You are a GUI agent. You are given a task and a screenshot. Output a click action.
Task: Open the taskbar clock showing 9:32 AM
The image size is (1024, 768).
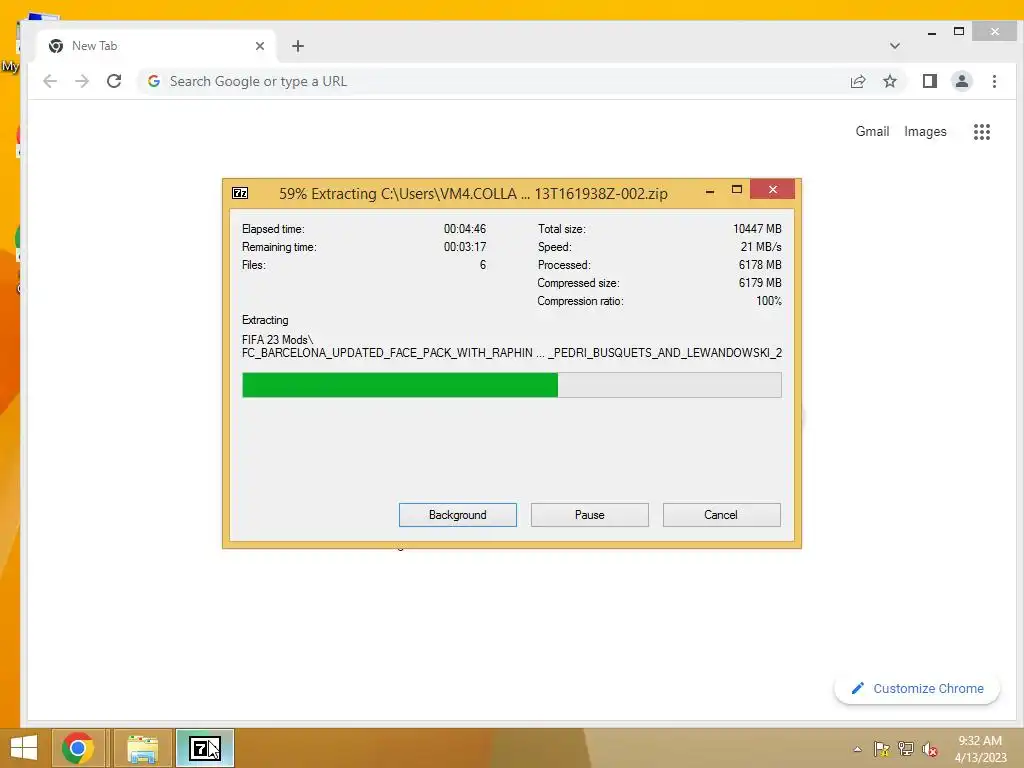point(980,749)
